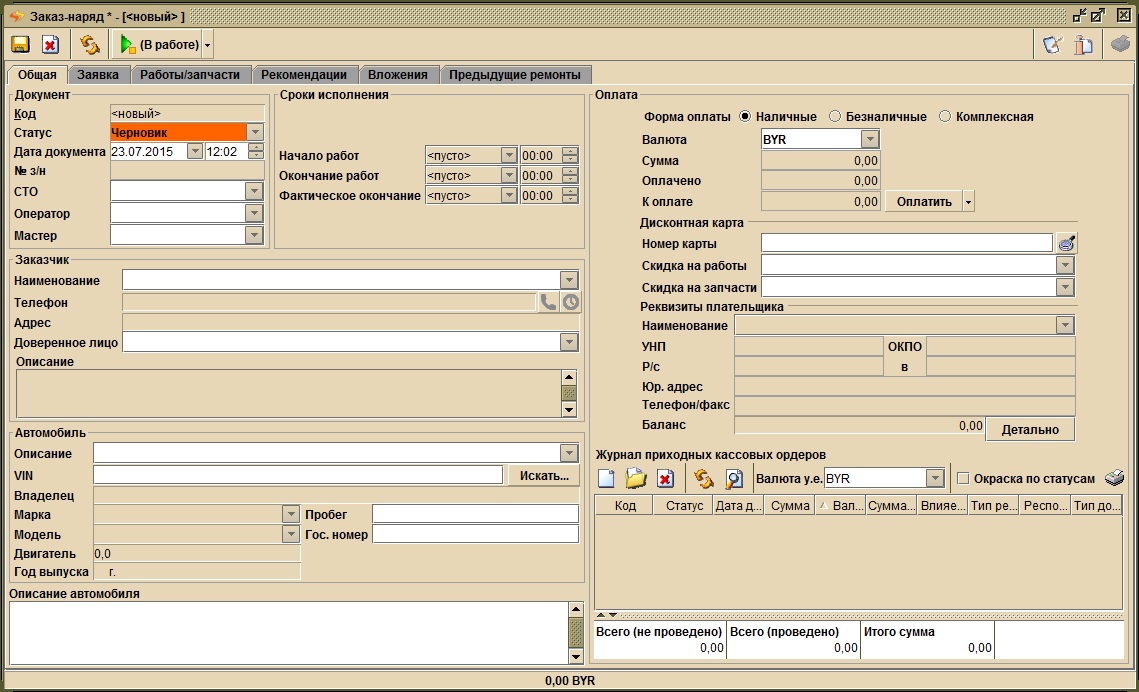Open cash order with folder icon
1139x692 pixels.
[636, 479]
